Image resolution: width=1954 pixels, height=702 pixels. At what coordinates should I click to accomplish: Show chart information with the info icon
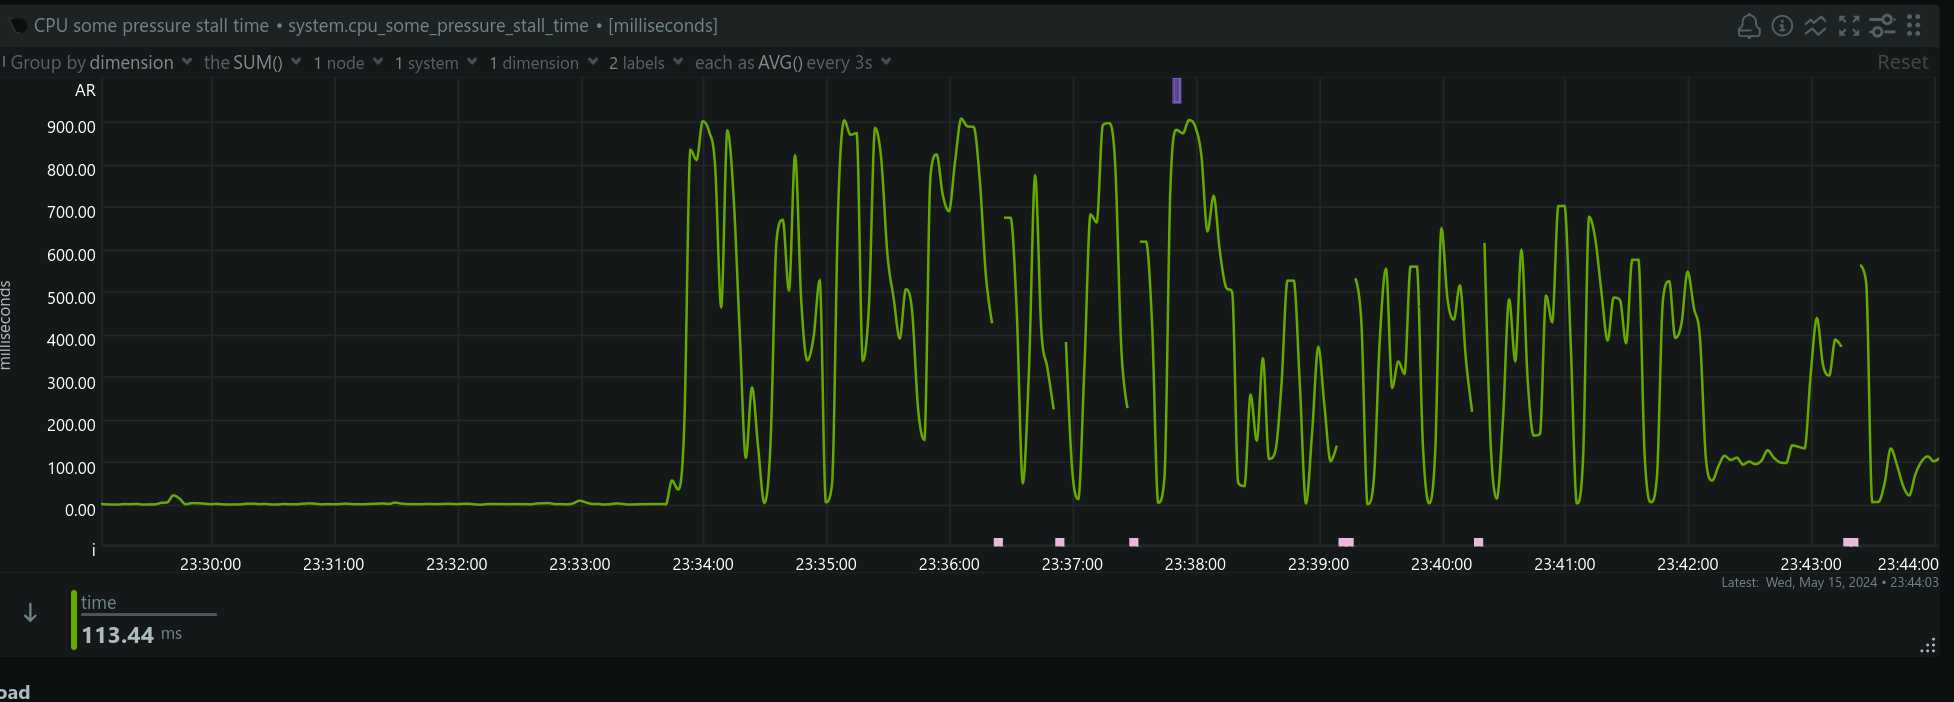(x=1782, y=26)
